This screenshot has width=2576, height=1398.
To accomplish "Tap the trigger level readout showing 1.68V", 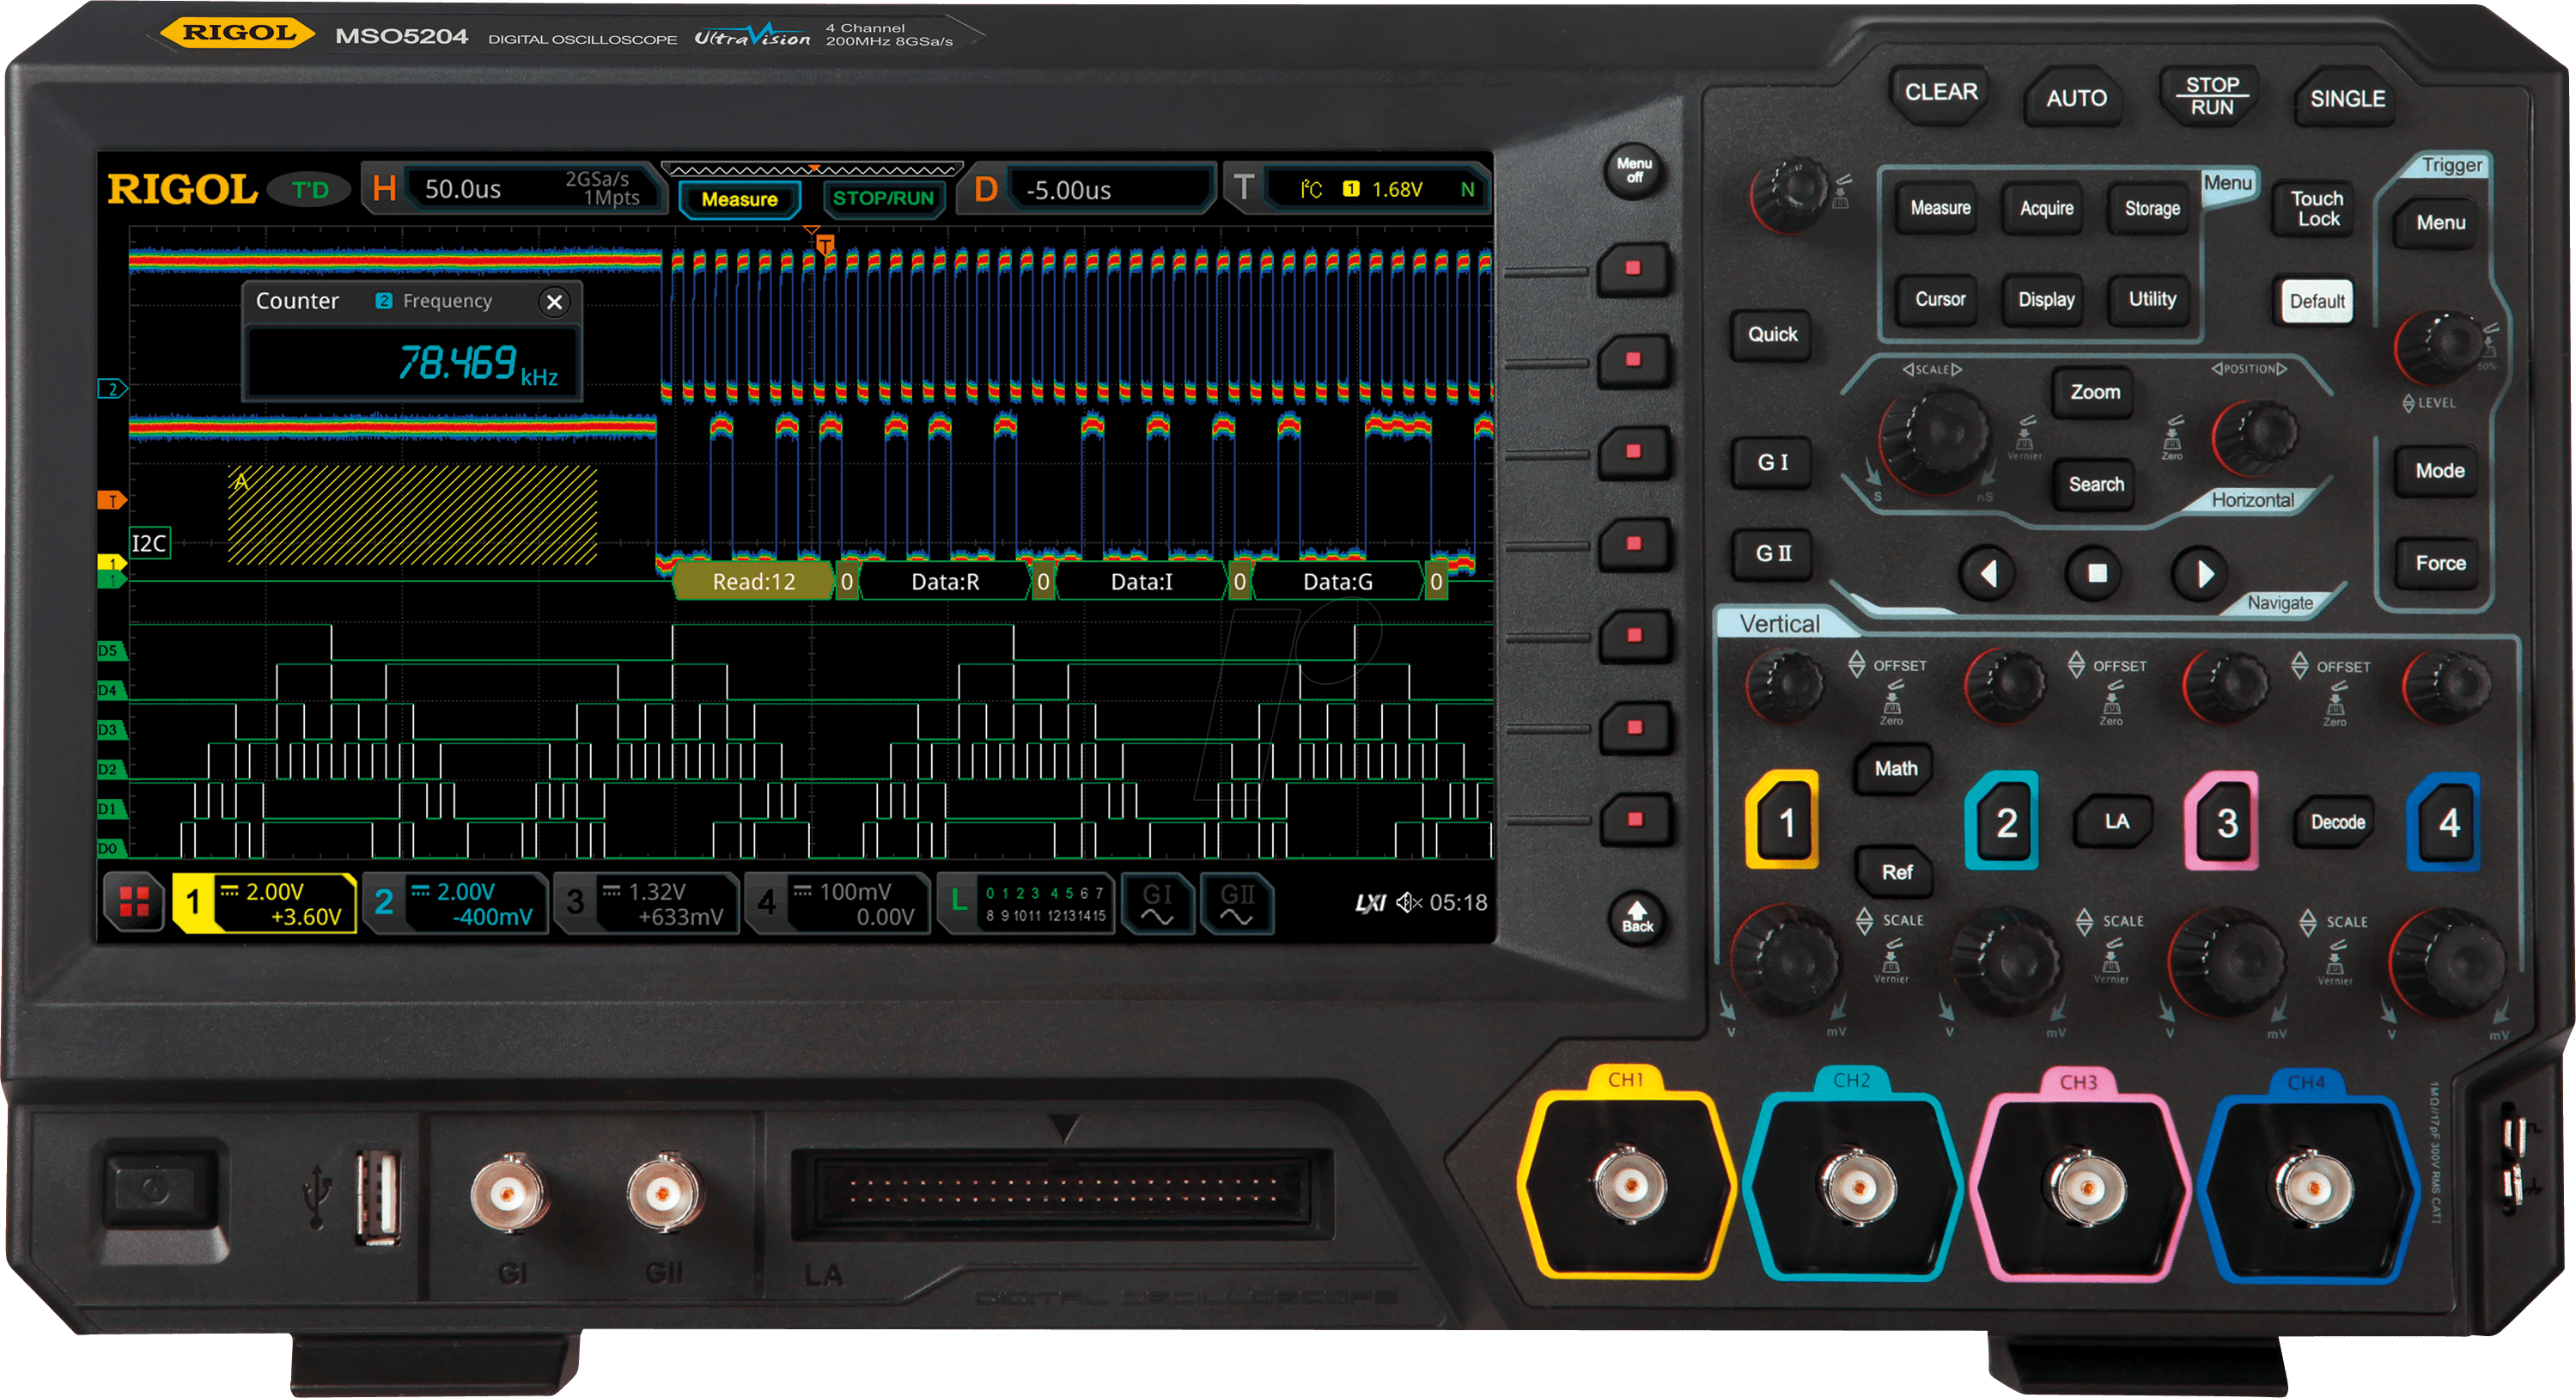I will tap(1397, 187).
